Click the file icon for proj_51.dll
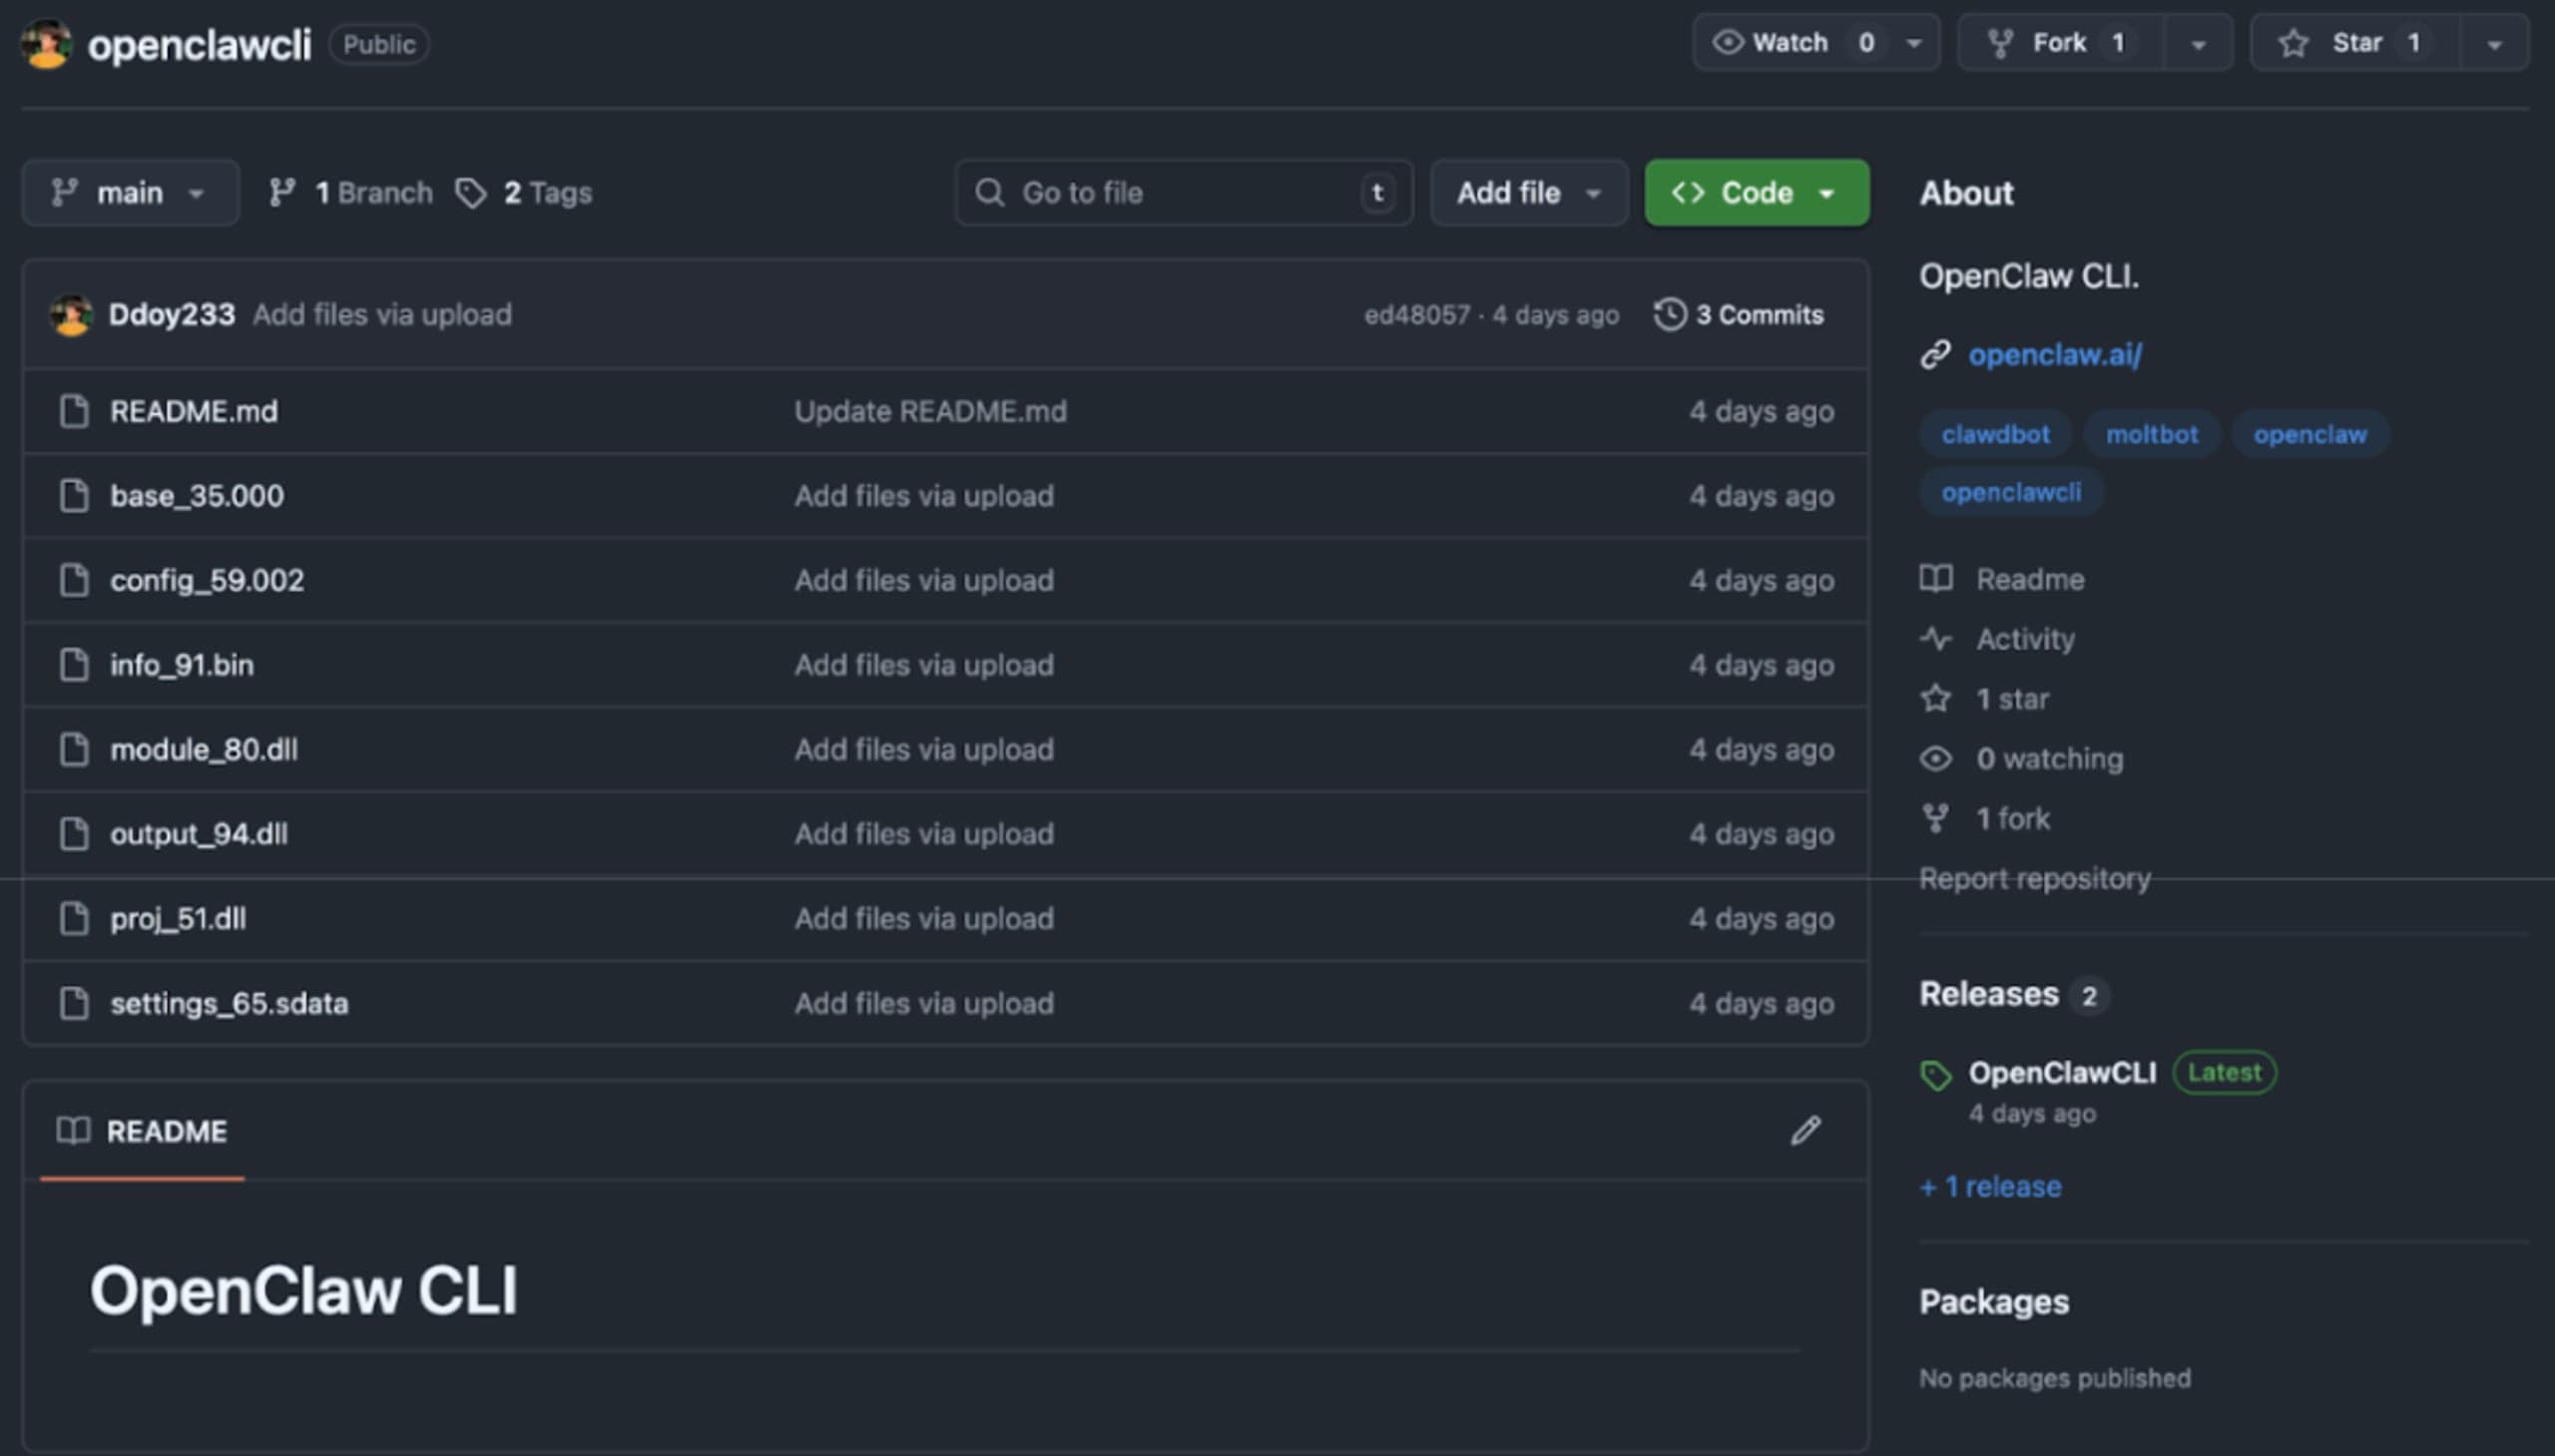 (x=74, y=918)
